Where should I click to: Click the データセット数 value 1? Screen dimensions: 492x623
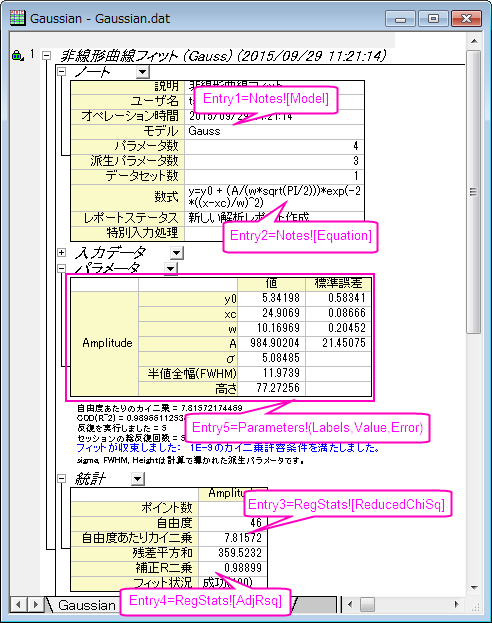click(274, 176)
